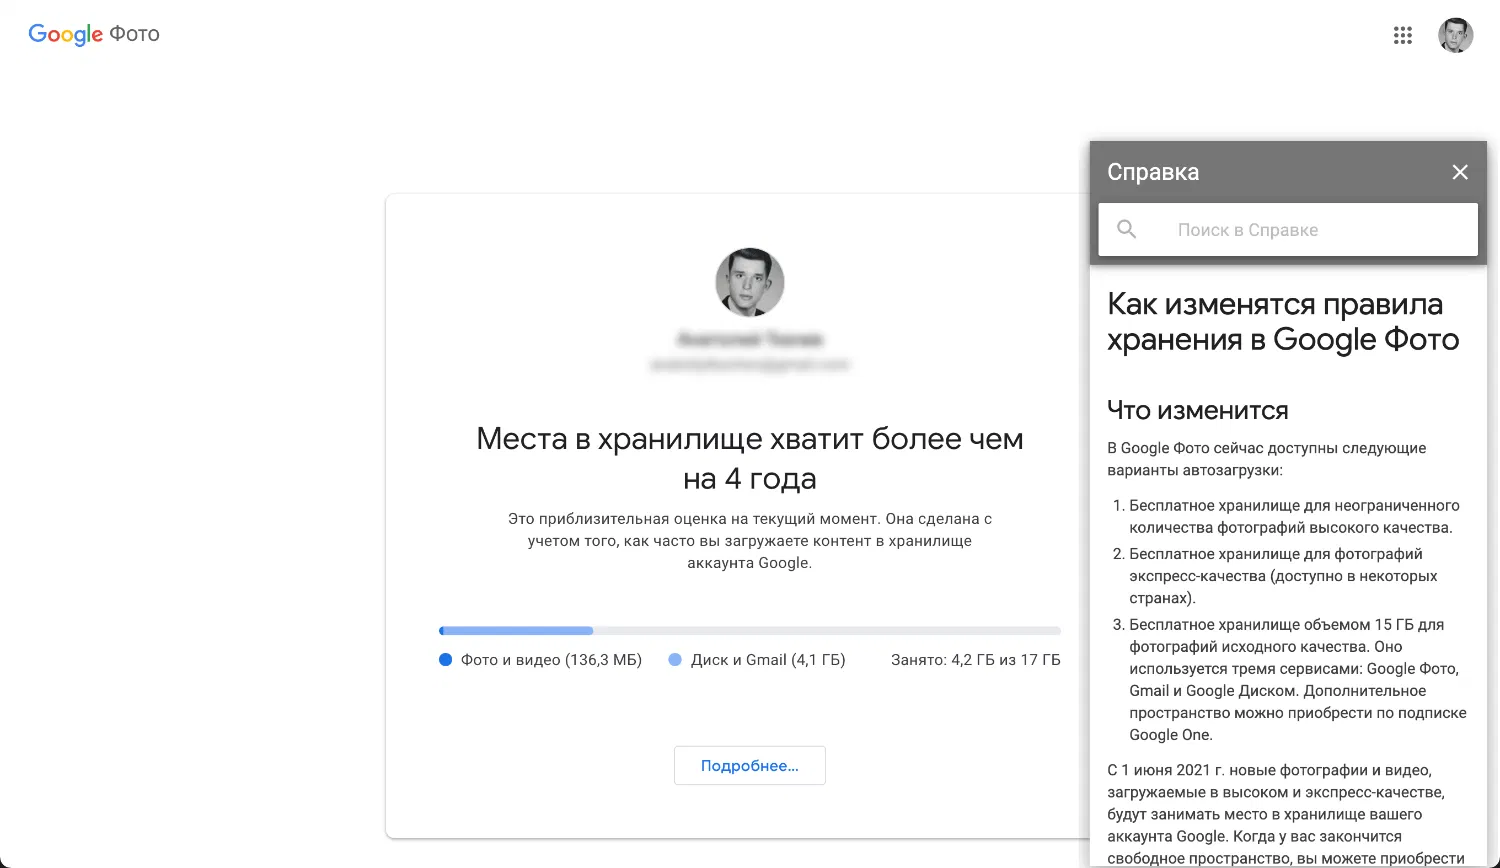Click the profile photo in the storage card

tap(750, 282)
